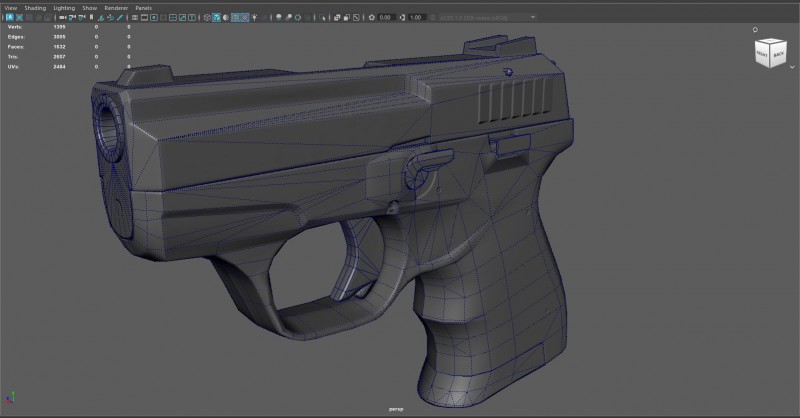Toggle the Film Gate icon

[144, 17]
